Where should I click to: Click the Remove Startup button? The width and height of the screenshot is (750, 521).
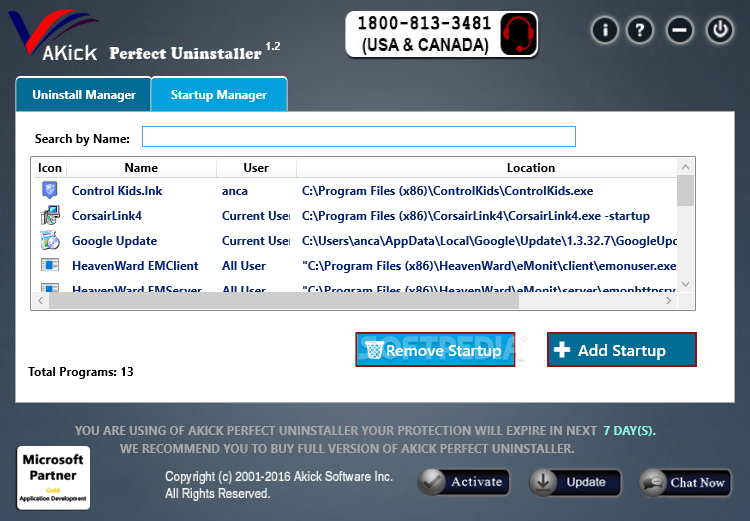tap(435, 350)
